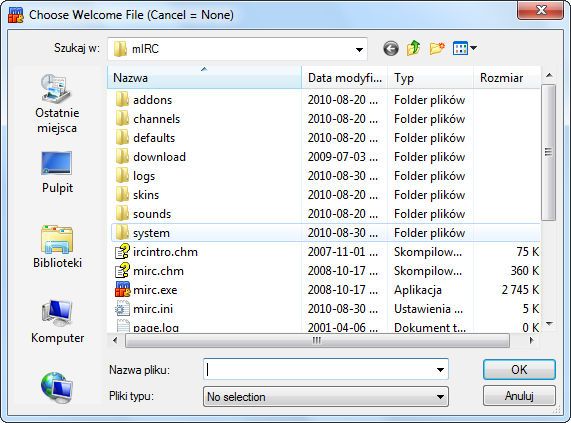Sort by the Data modyfi... column header
The height and width of the screenshot is (423, 571).
(x=344, y=78)
